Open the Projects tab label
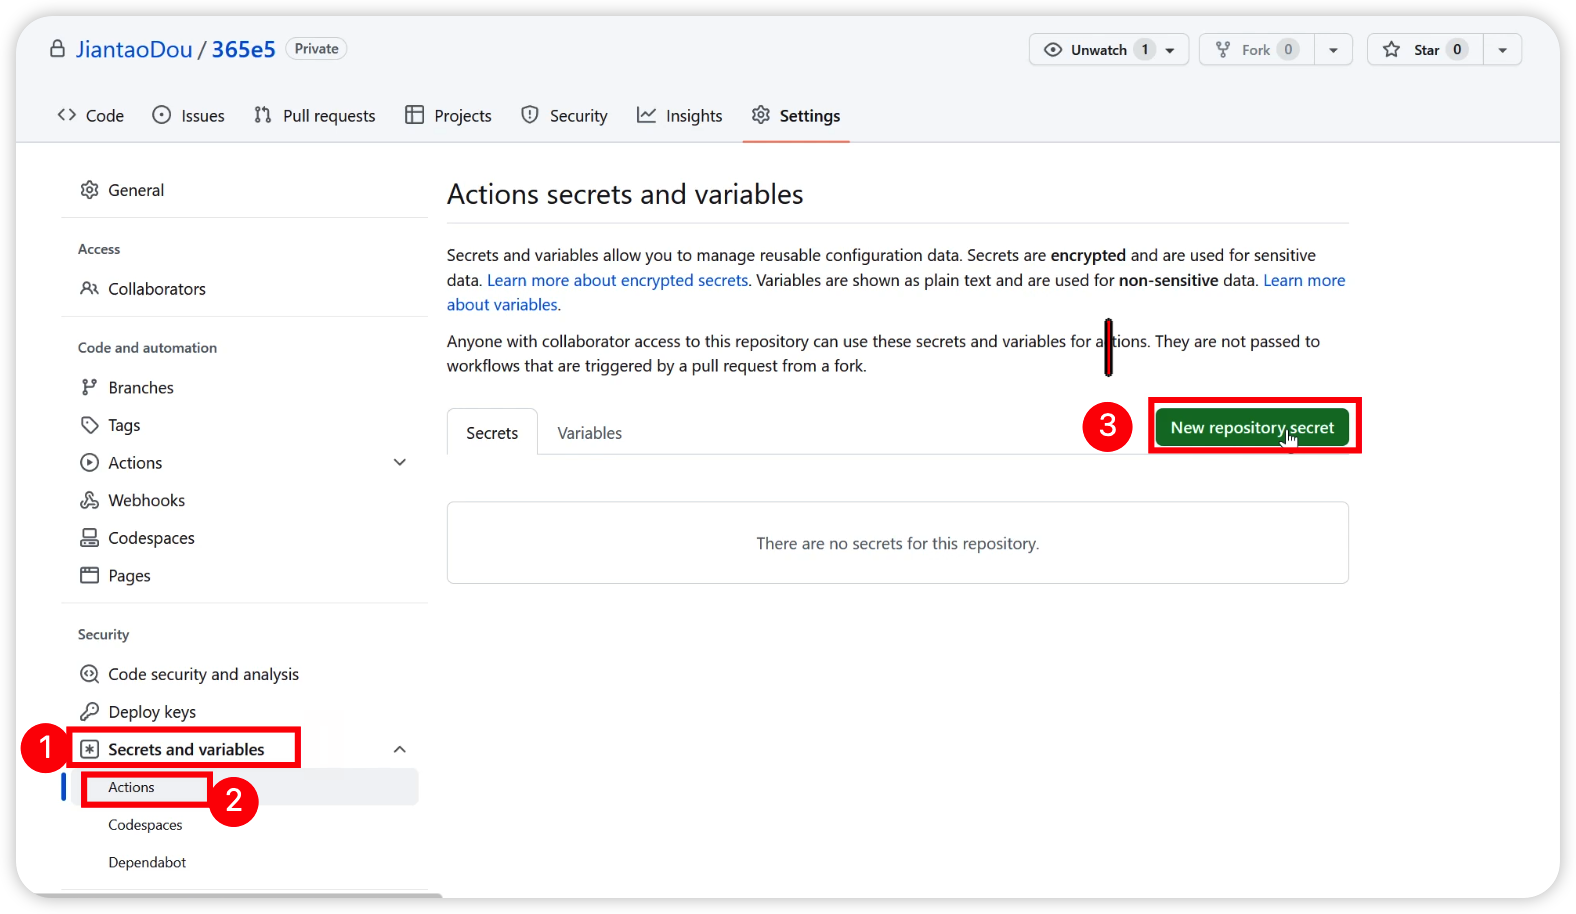The width and height of the screenshot is (1576, 914). (463, 116)
